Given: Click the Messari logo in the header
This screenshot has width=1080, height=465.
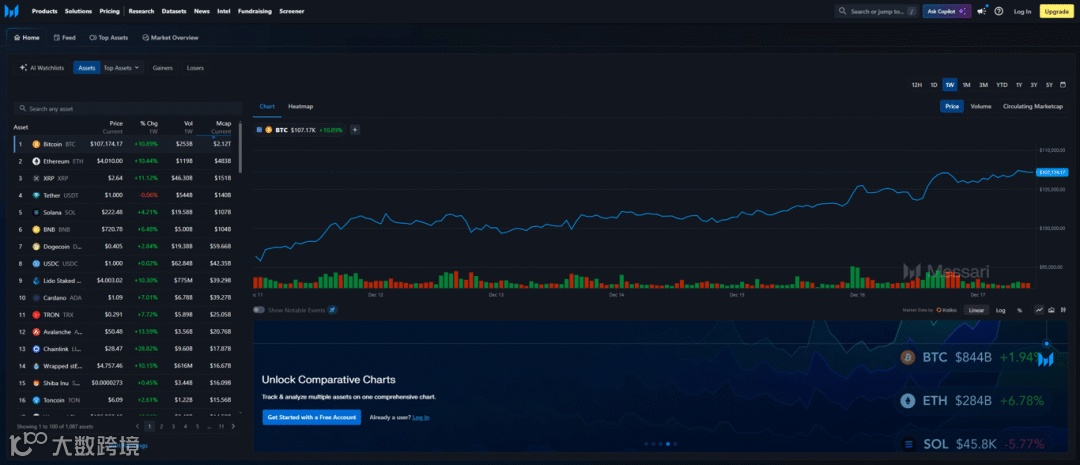Looking at the screenshot, I should pyautogui.click(x=11, y=11).
